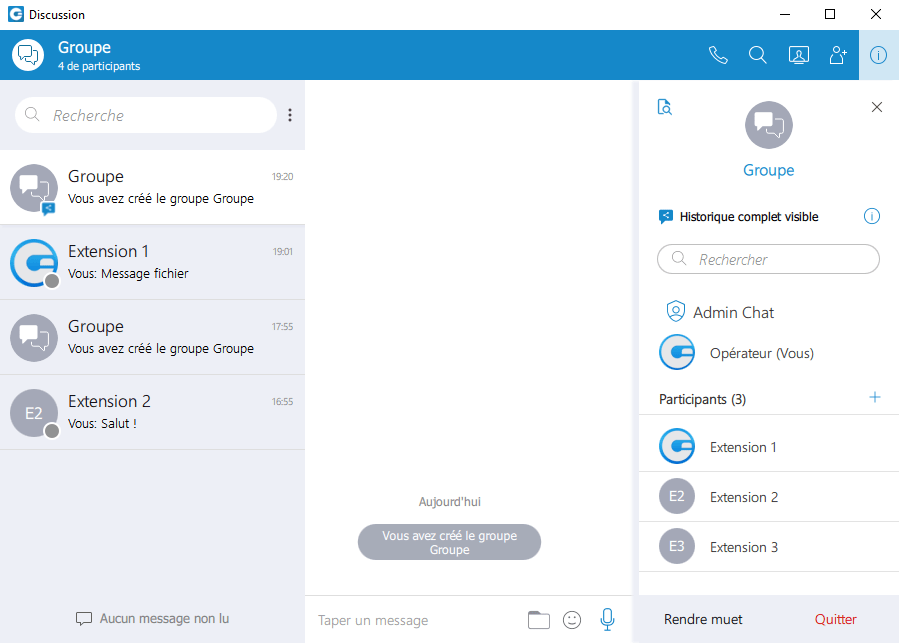Click the large group avatar in info panel
The width and height of the screenshot is (899, 643).
click(x=769, y=125)
